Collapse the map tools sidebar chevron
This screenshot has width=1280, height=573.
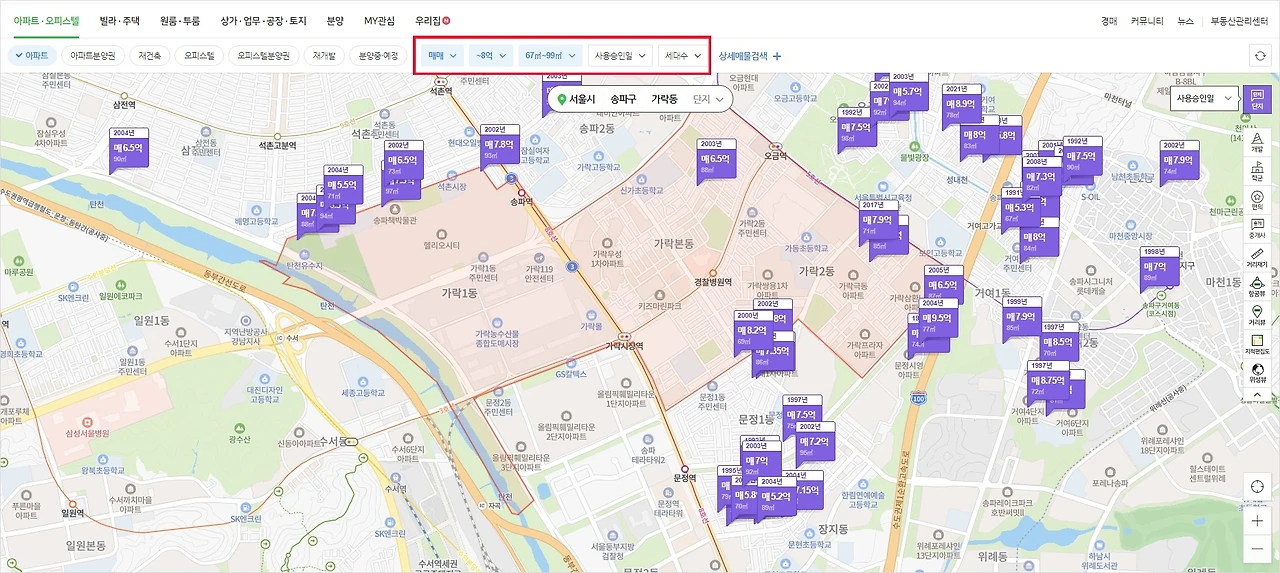click(1257, 395)
